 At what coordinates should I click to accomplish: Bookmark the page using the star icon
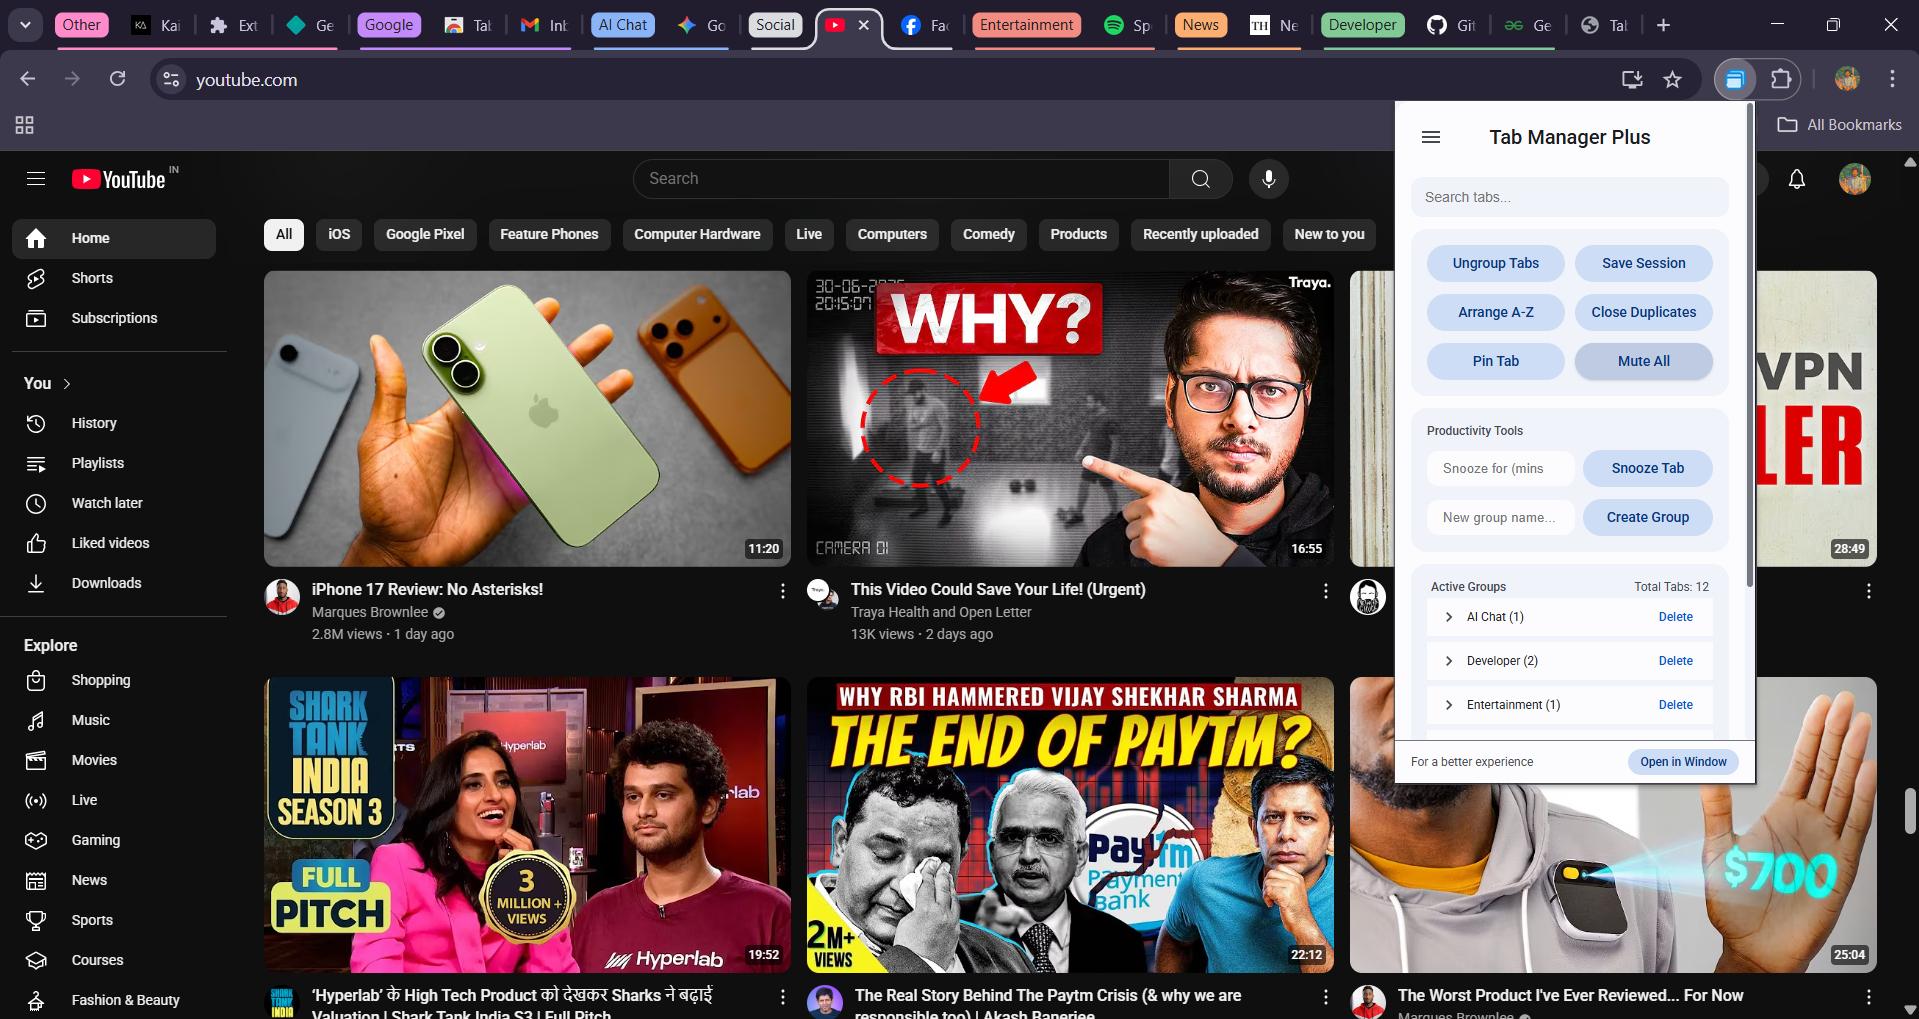[x=1672, y=79]
